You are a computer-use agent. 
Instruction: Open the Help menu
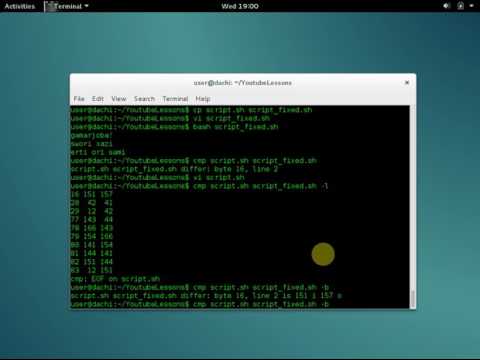pos(203,99)
